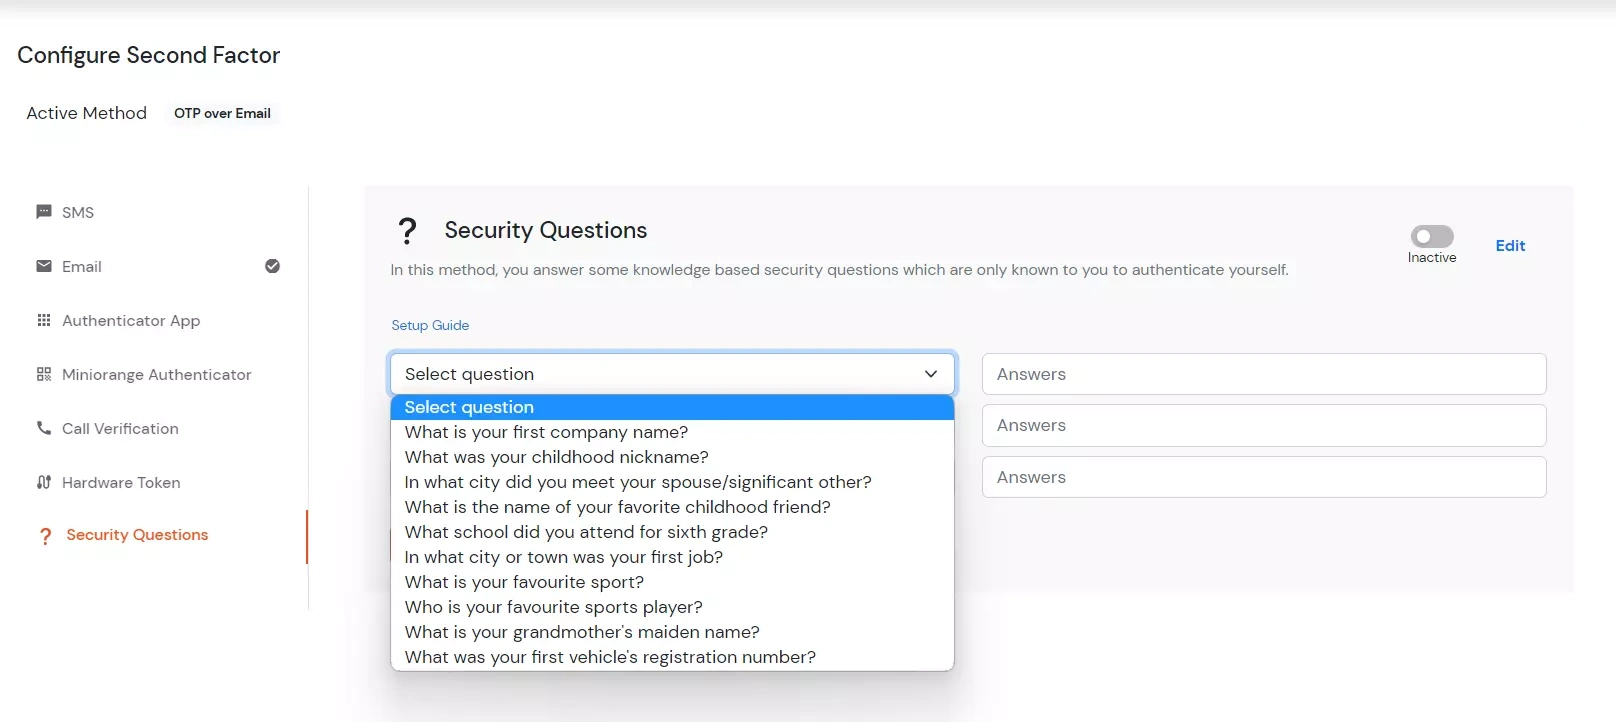Click the Miniorange Authenticator icon
The image size is (1616, 722).
43,374
